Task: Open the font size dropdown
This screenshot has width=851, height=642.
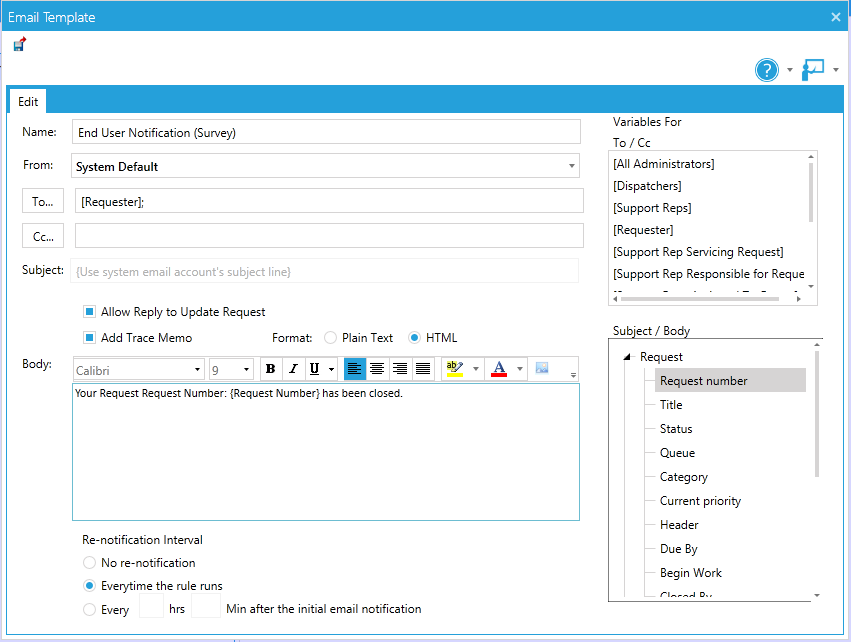Action: pyautogui.click(x=246, y=370)
